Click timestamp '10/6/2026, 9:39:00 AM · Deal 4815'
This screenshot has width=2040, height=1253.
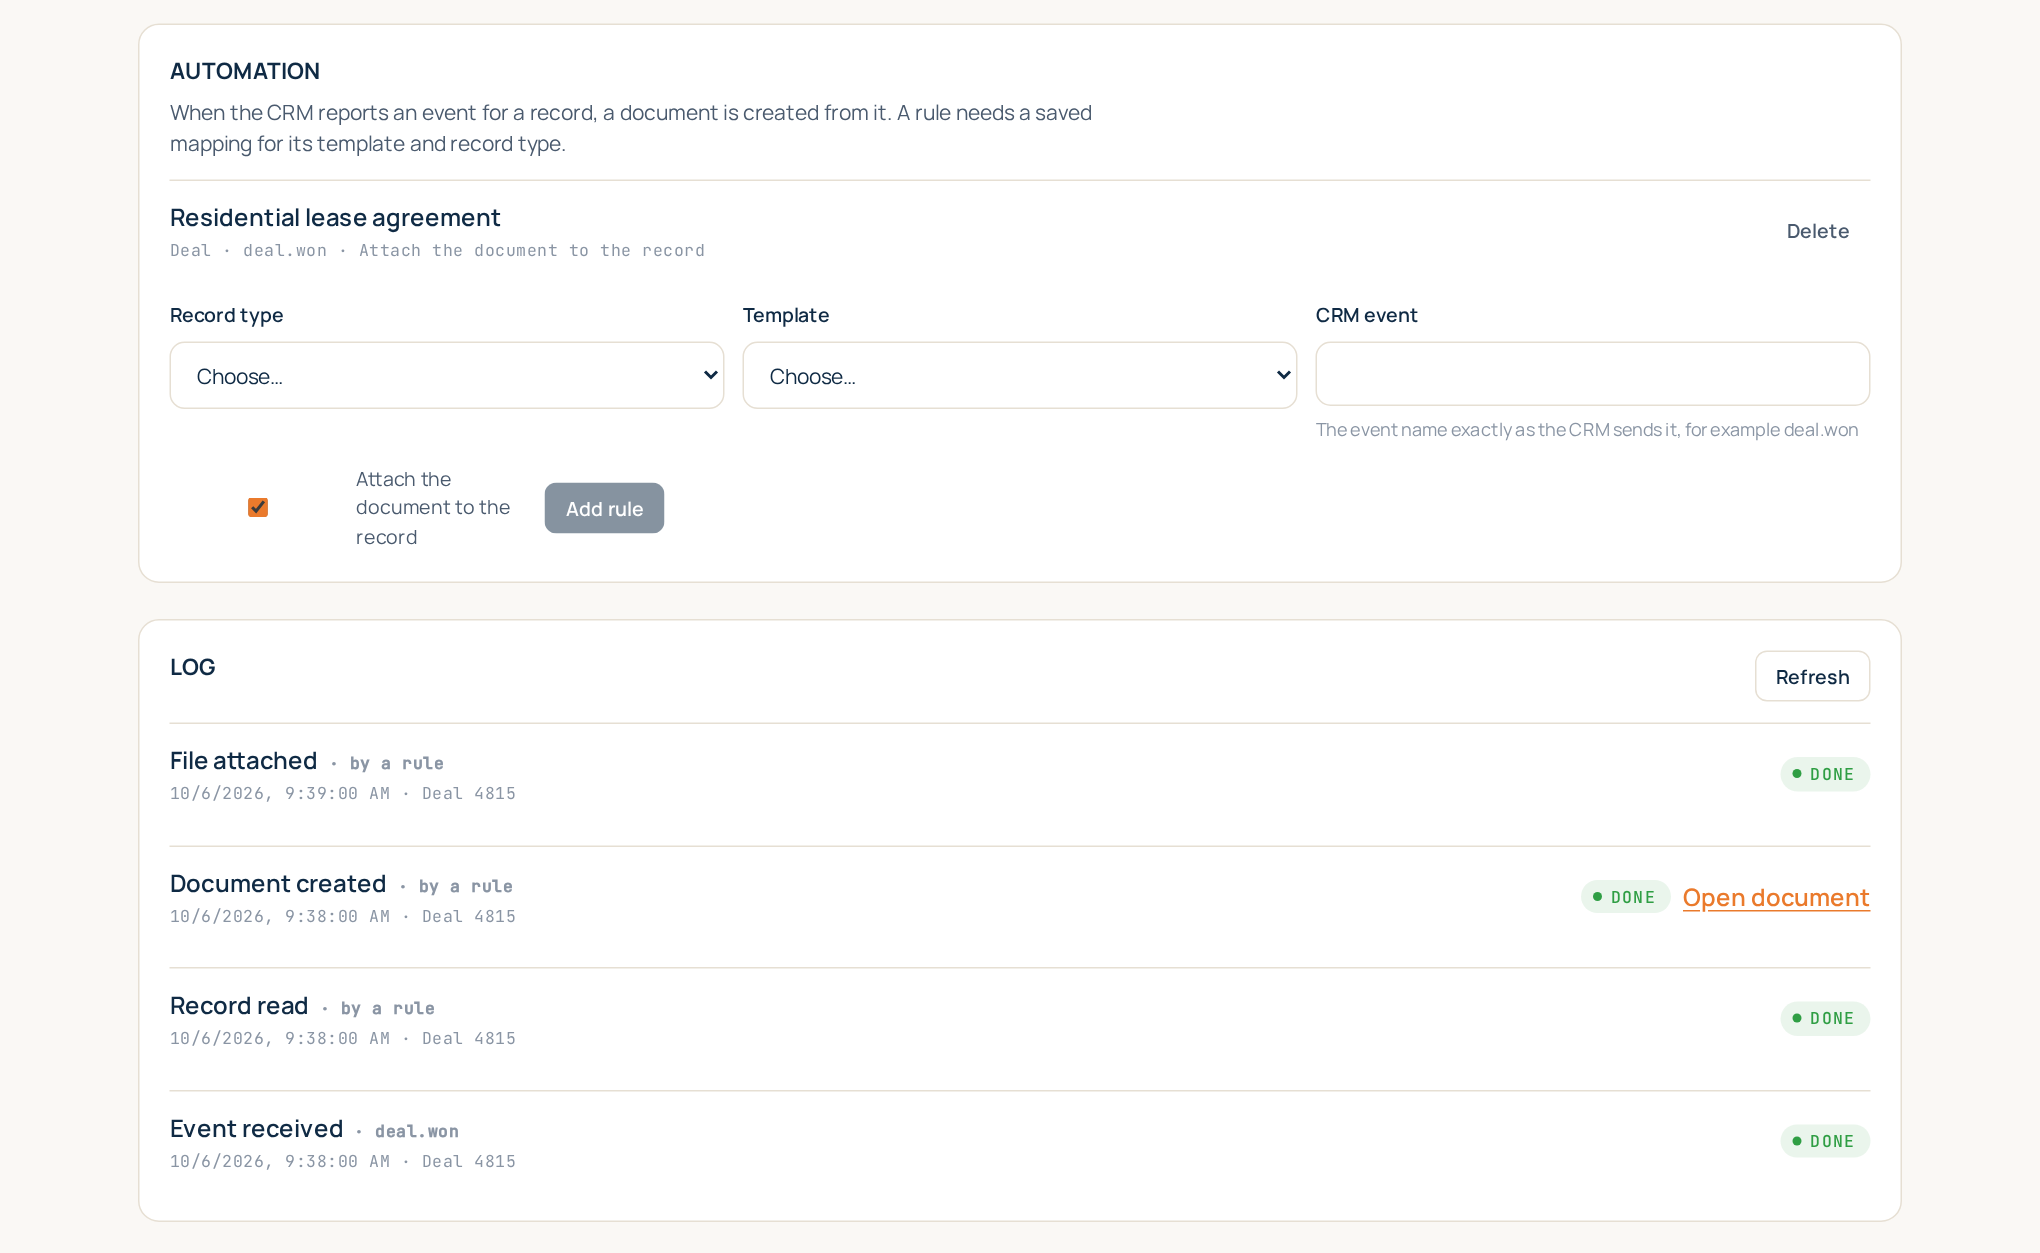pyautogui.click(x=343, y=793)
